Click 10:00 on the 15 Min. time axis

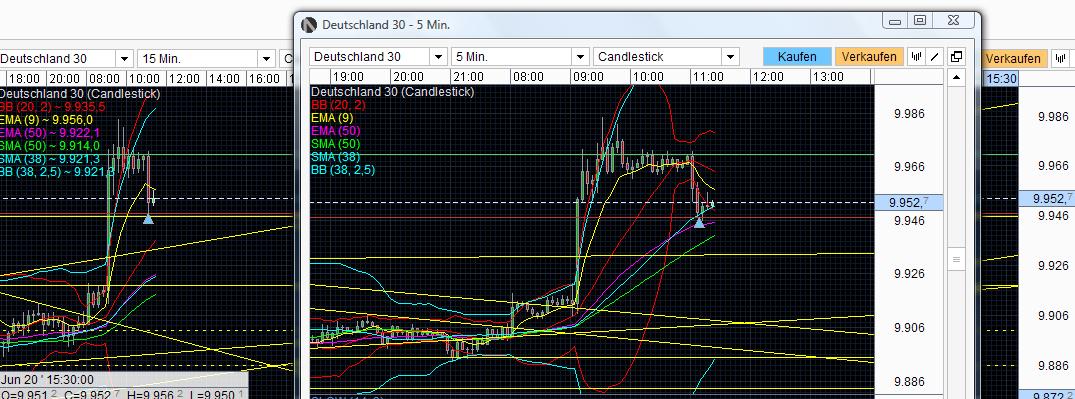pos(145,79)
